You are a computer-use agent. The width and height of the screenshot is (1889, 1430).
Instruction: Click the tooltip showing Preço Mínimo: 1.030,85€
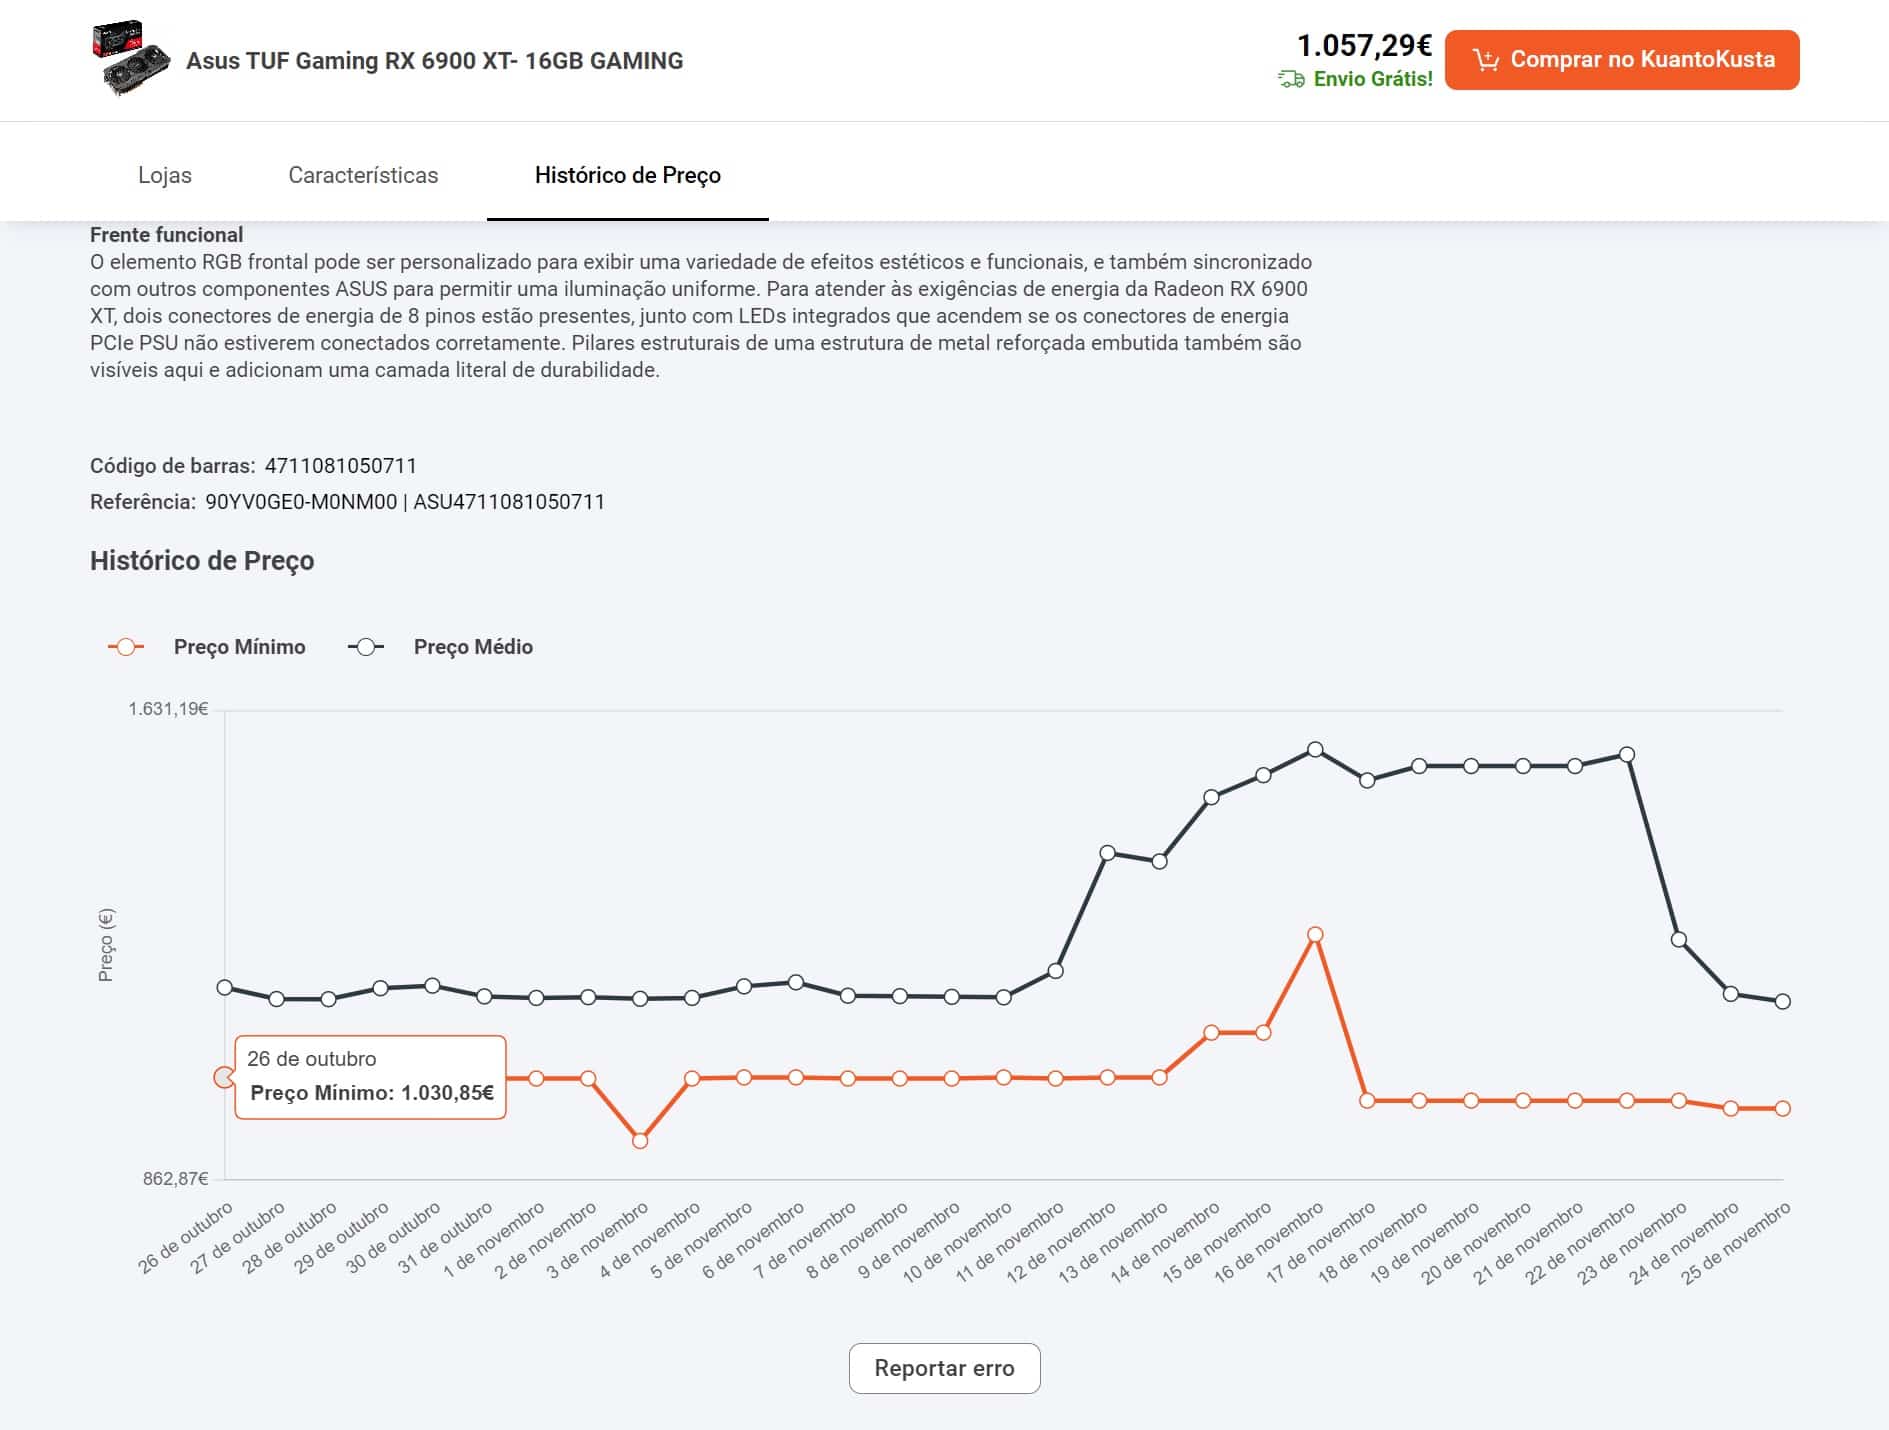(370, 1077)
